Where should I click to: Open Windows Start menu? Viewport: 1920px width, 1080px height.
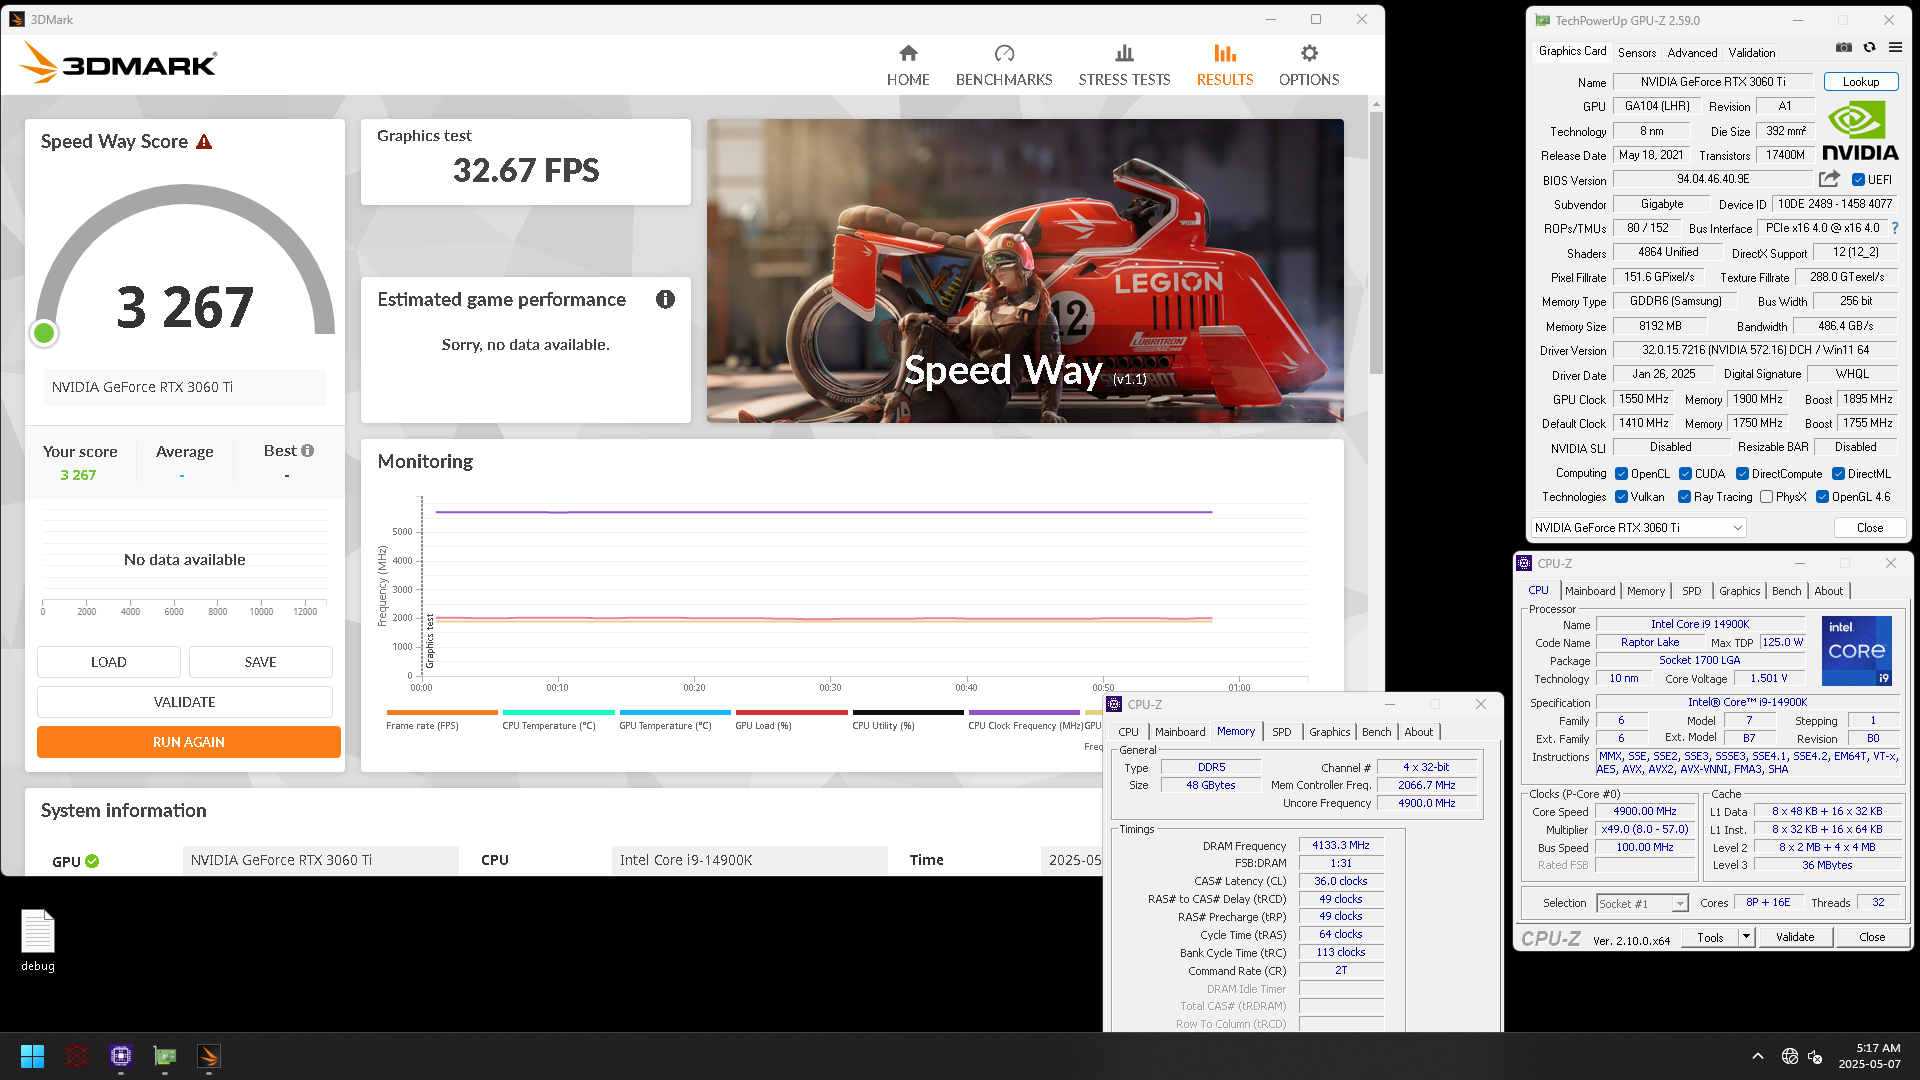coord(32,1056)
